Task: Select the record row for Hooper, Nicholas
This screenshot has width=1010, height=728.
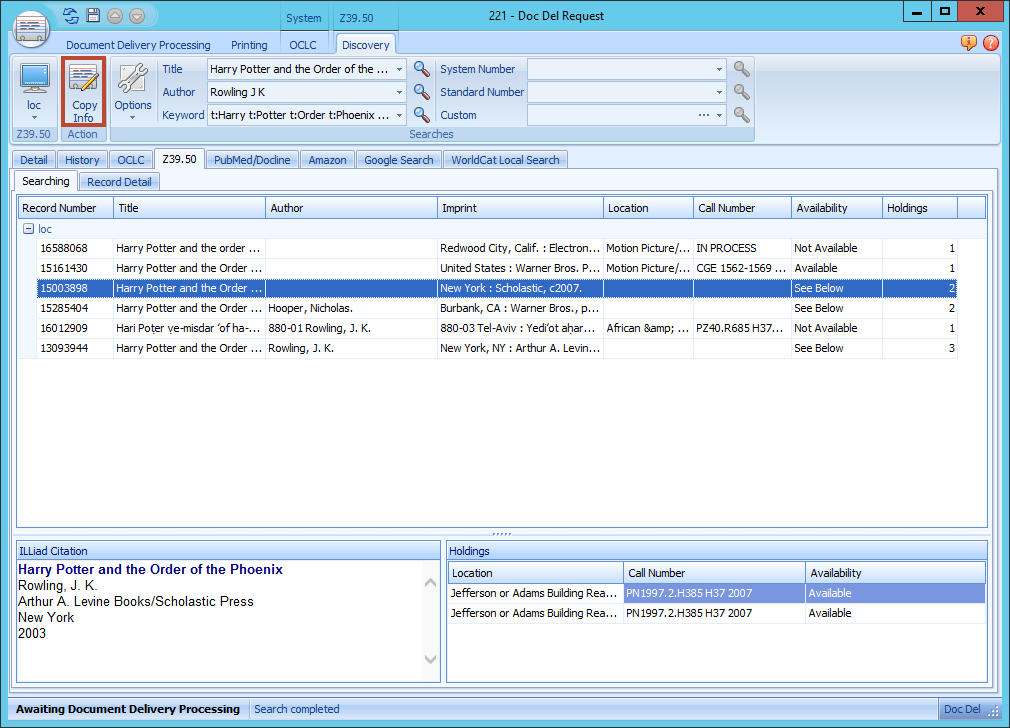Action: point(300,308)
